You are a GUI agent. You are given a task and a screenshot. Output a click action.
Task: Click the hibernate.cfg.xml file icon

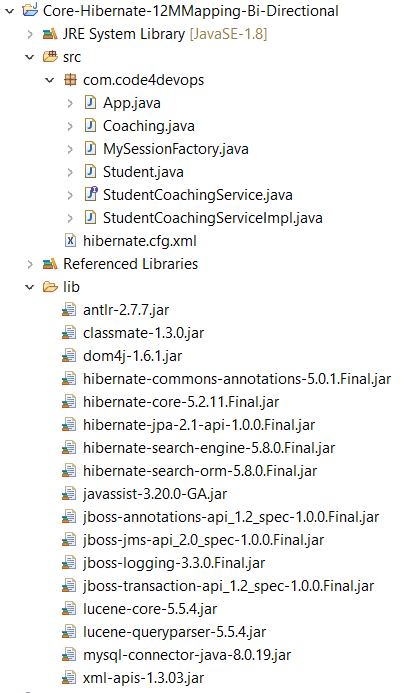70,241
